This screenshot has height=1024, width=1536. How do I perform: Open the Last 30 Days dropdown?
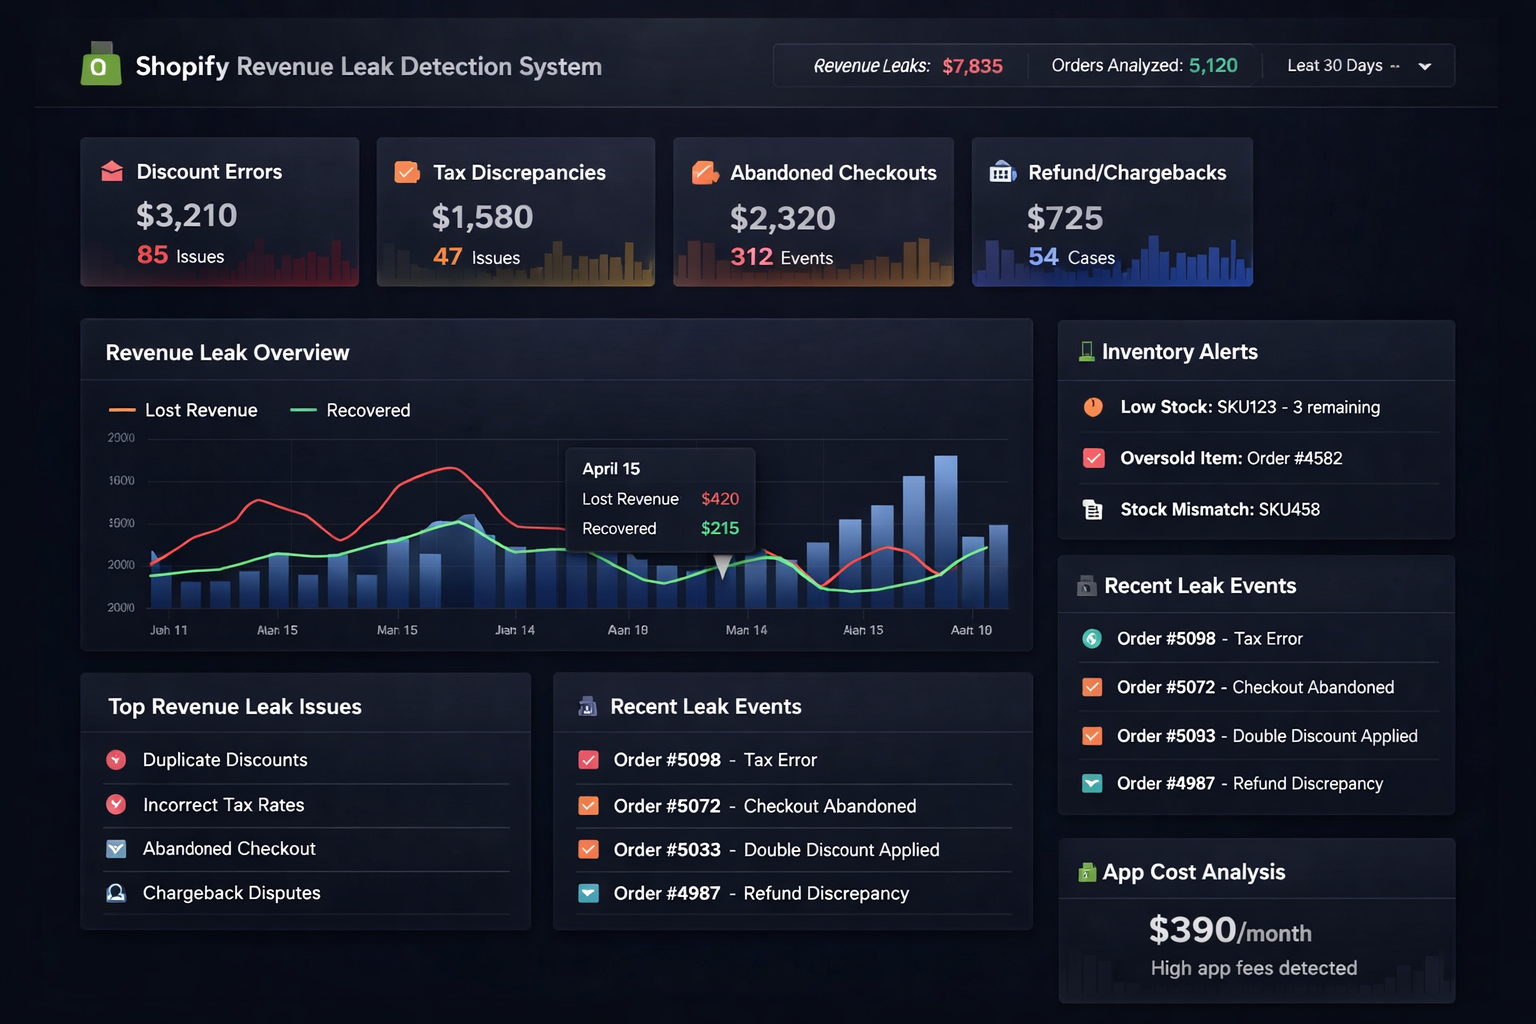(1360, 65)
